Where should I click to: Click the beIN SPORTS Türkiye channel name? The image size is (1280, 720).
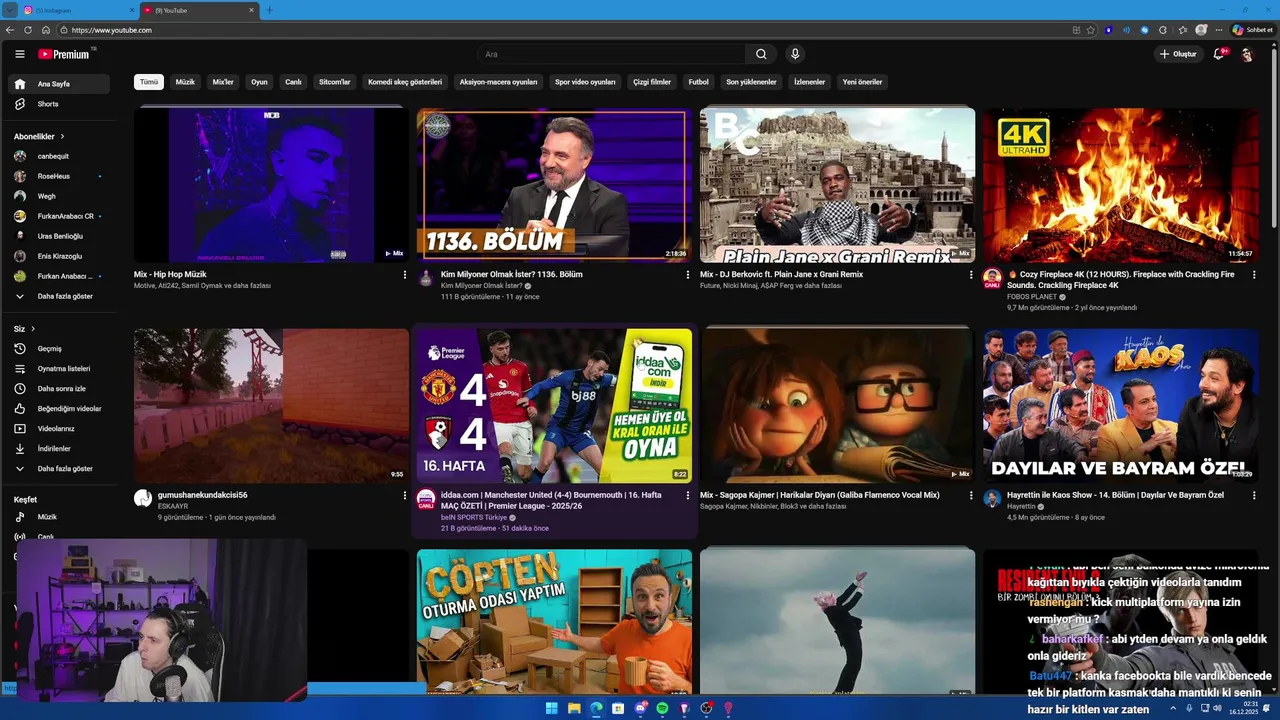(474, 517)
